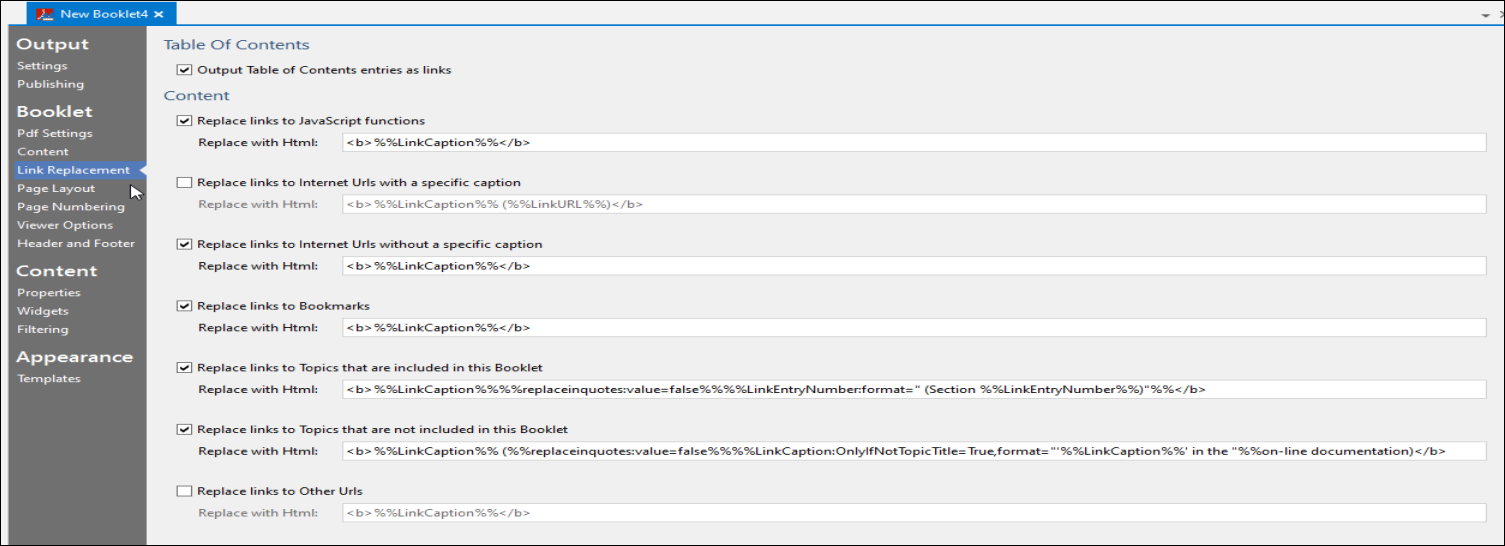This screenshot has width=1505, height=546.
Task: Open Output Settings in the sidebar
Action: [x=42, y=66]
